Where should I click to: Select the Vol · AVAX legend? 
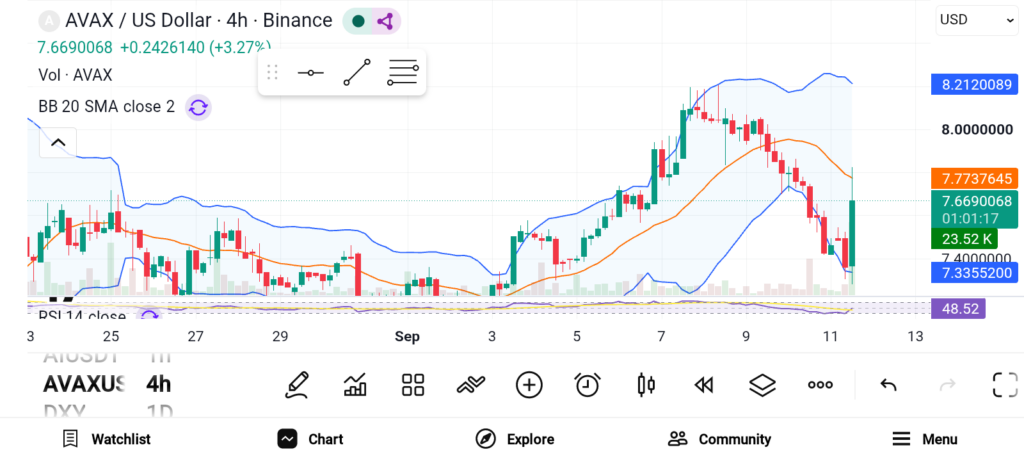pyautogui.click(x=75, y=75)
